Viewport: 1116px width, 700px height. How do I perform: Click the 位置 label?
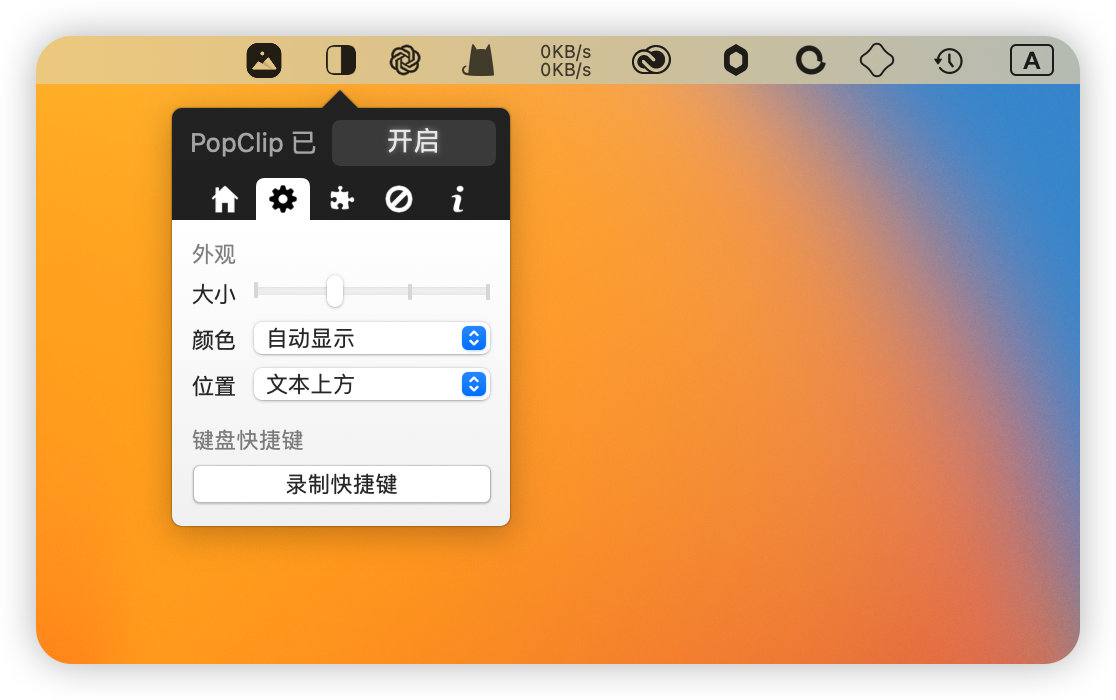pos(214,386)
